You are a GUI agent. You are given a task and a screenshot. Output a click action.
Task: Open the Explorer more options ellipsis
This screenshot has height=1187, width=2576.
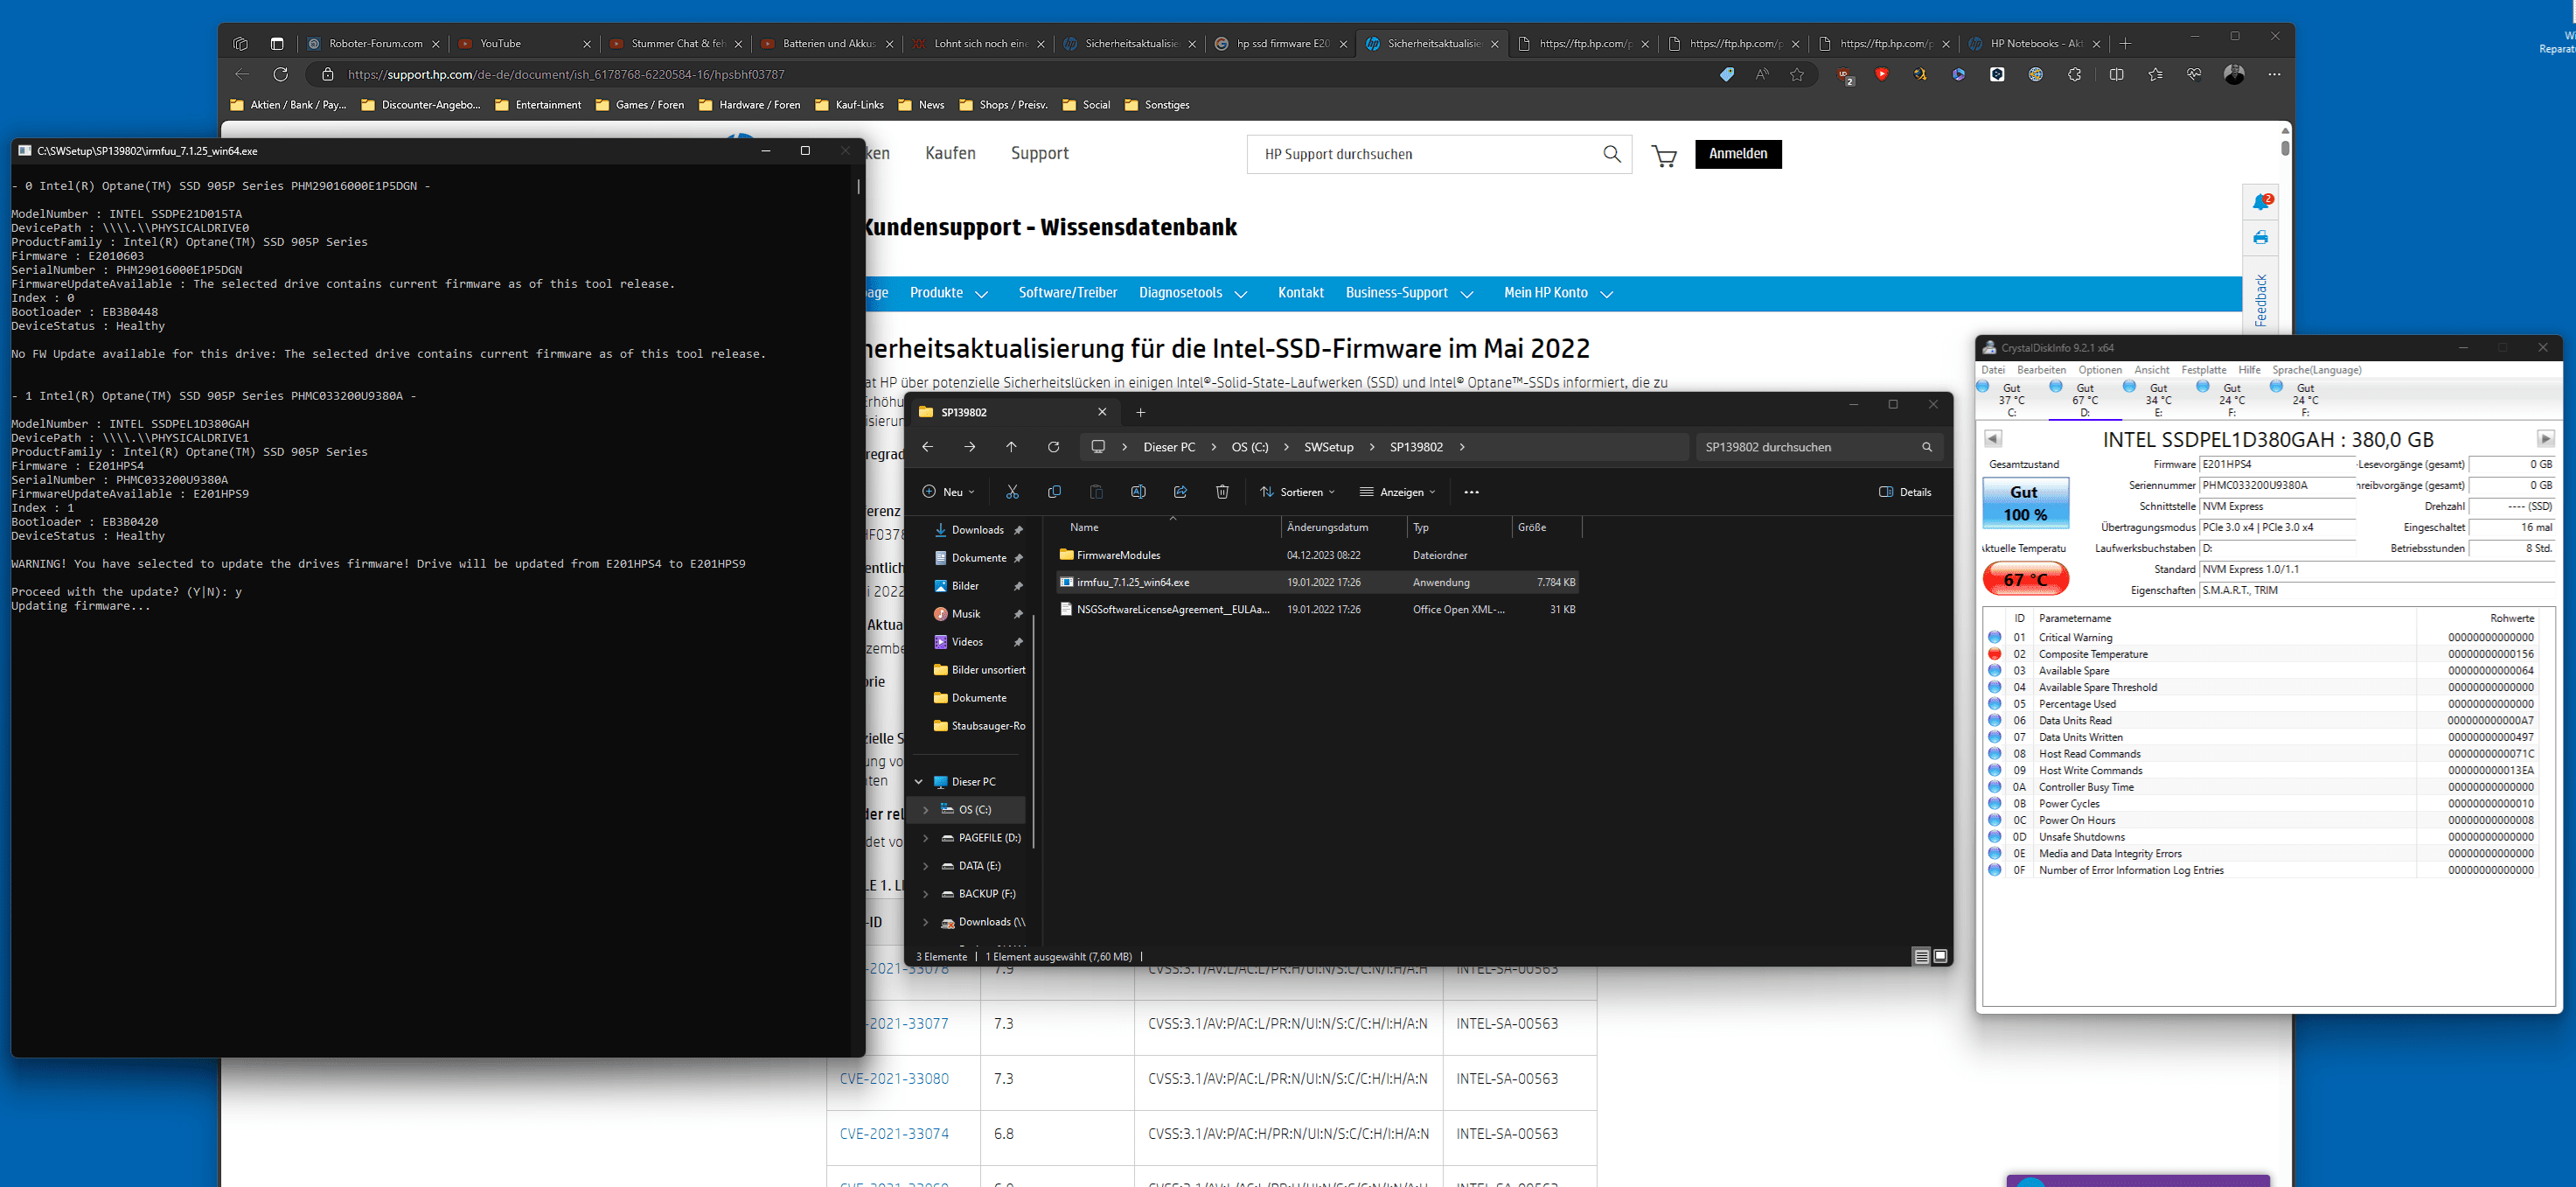point(1471,492)
